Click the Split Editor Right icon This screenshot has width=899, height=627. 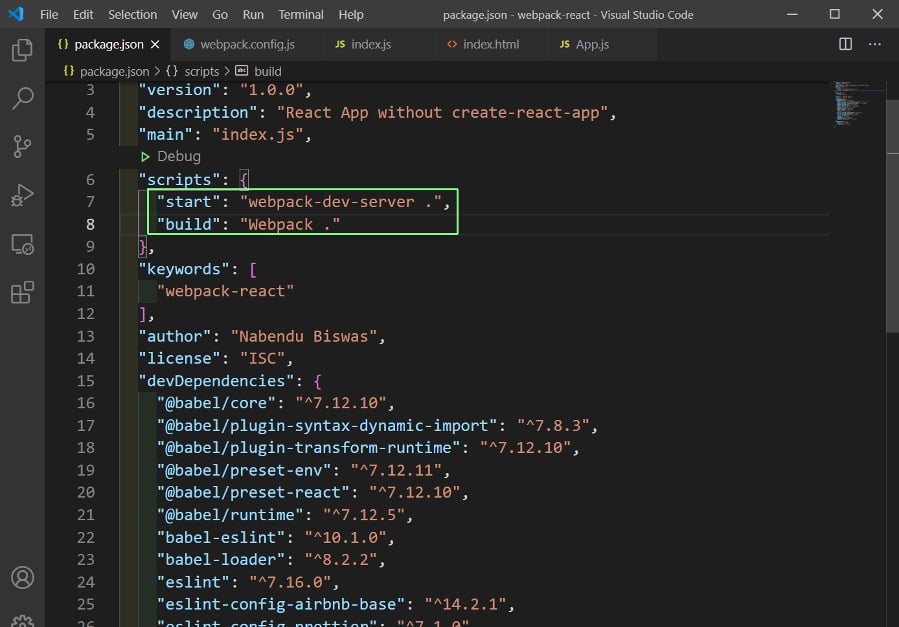pos(845,45)
